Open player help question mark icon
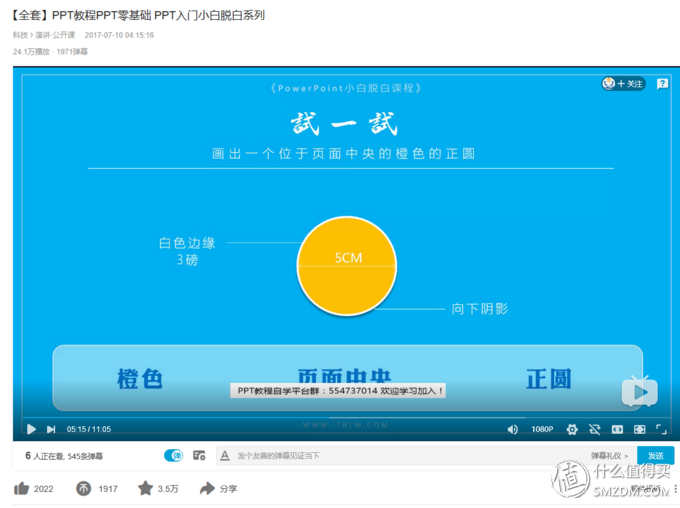Image resolution: width=680 pixels, height=508 pixels. click(662, 83)
